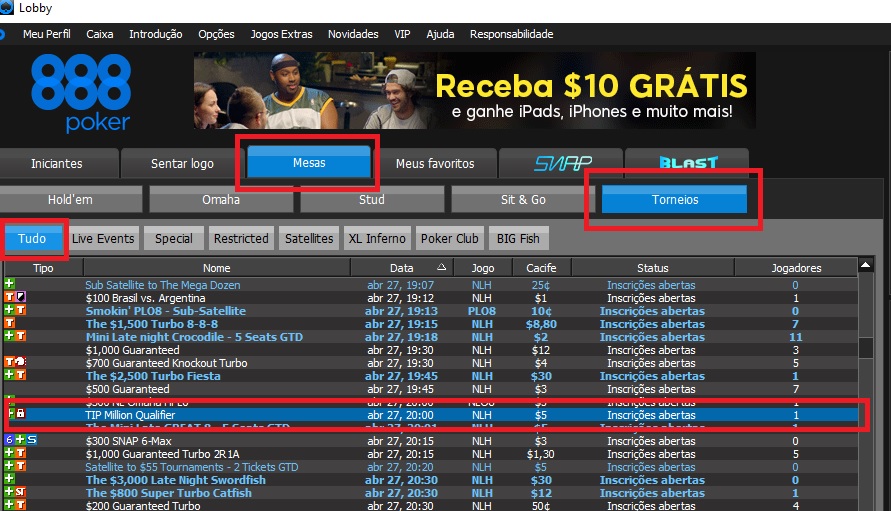Click the green plus icon on $300 SNAP 6-Max row
Viewport: 891px width, 511px height.
[x=20, y=439]
